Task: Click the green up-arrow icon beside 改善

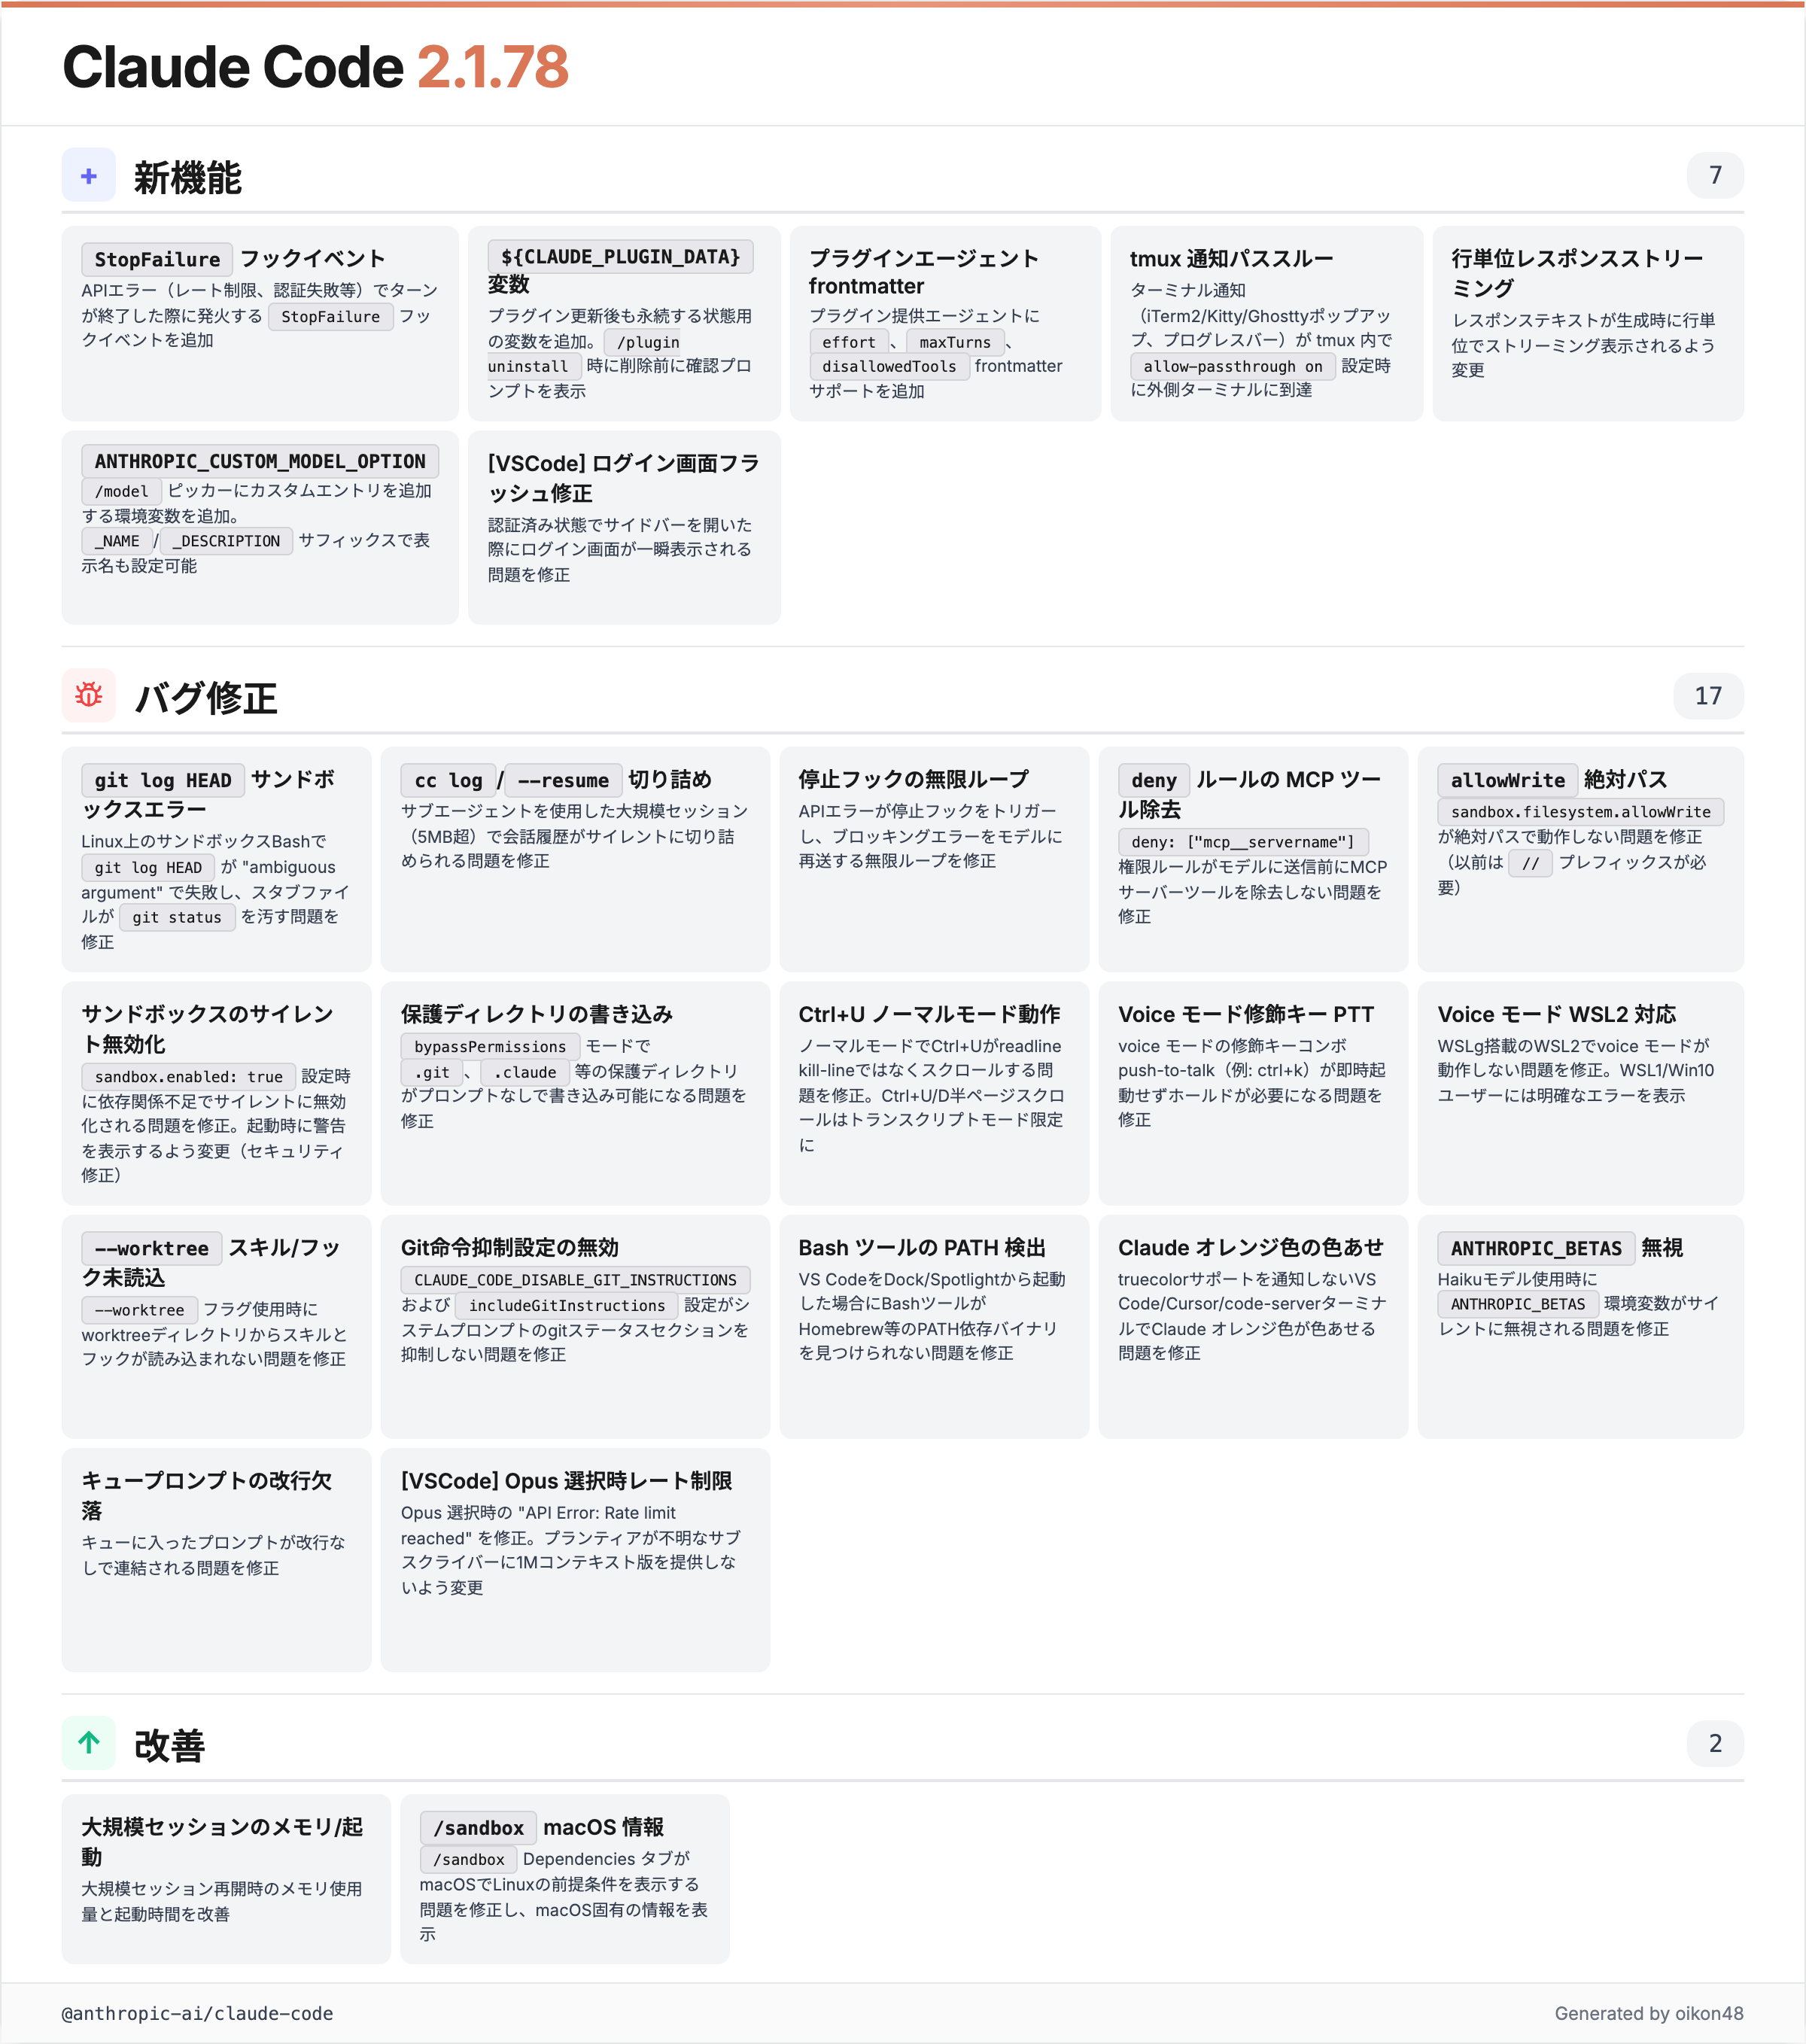Action: click(89, 1743)
